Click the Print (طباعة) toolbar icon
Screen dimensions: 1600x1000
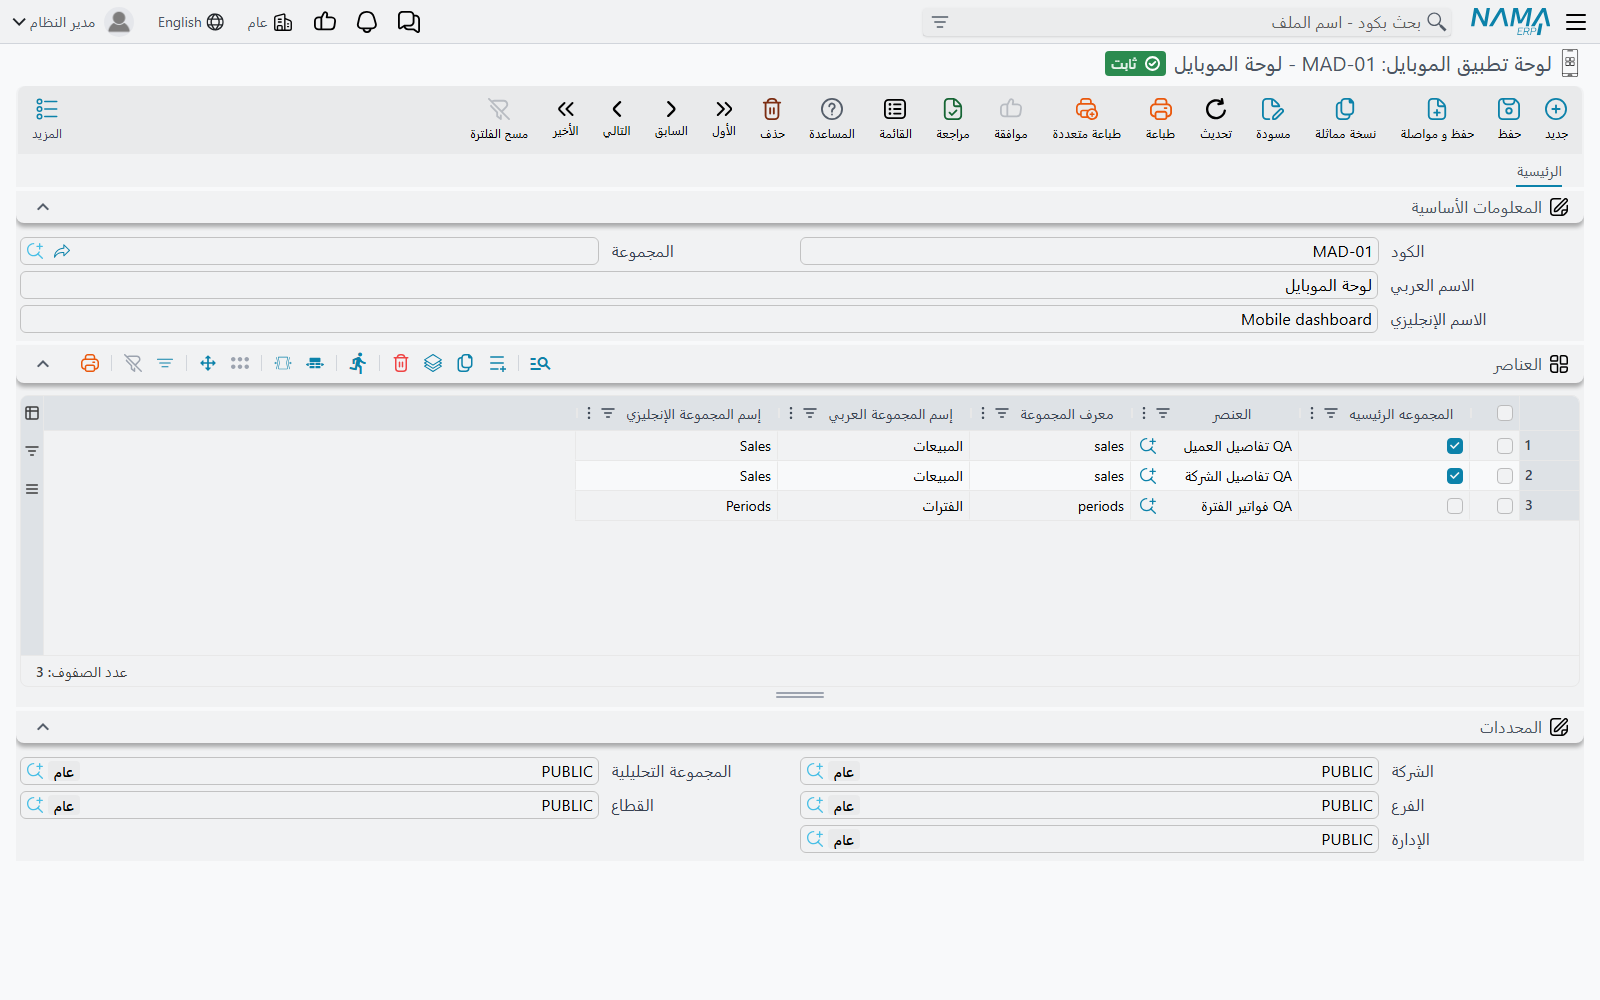click(x=1160, y=109)
